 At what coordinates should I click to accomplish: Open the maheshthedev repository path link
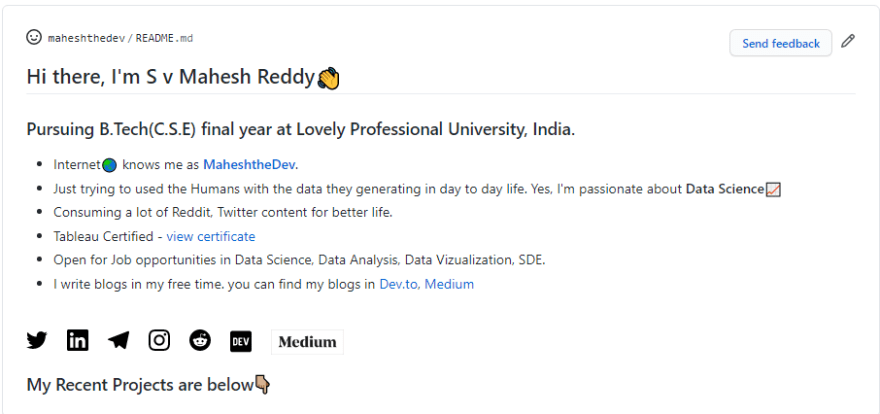pyautogui.click(x=86, y=38)
